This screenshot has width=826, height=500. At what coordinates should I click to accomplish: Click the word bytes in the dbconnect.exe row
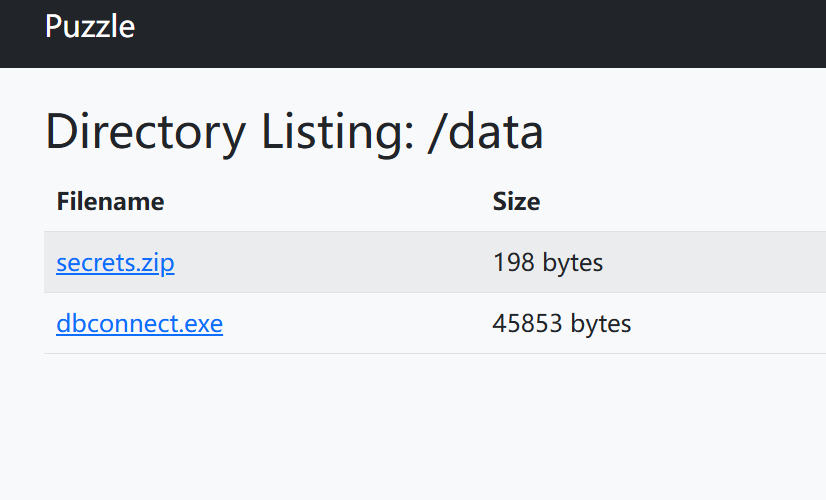[601, 324]
